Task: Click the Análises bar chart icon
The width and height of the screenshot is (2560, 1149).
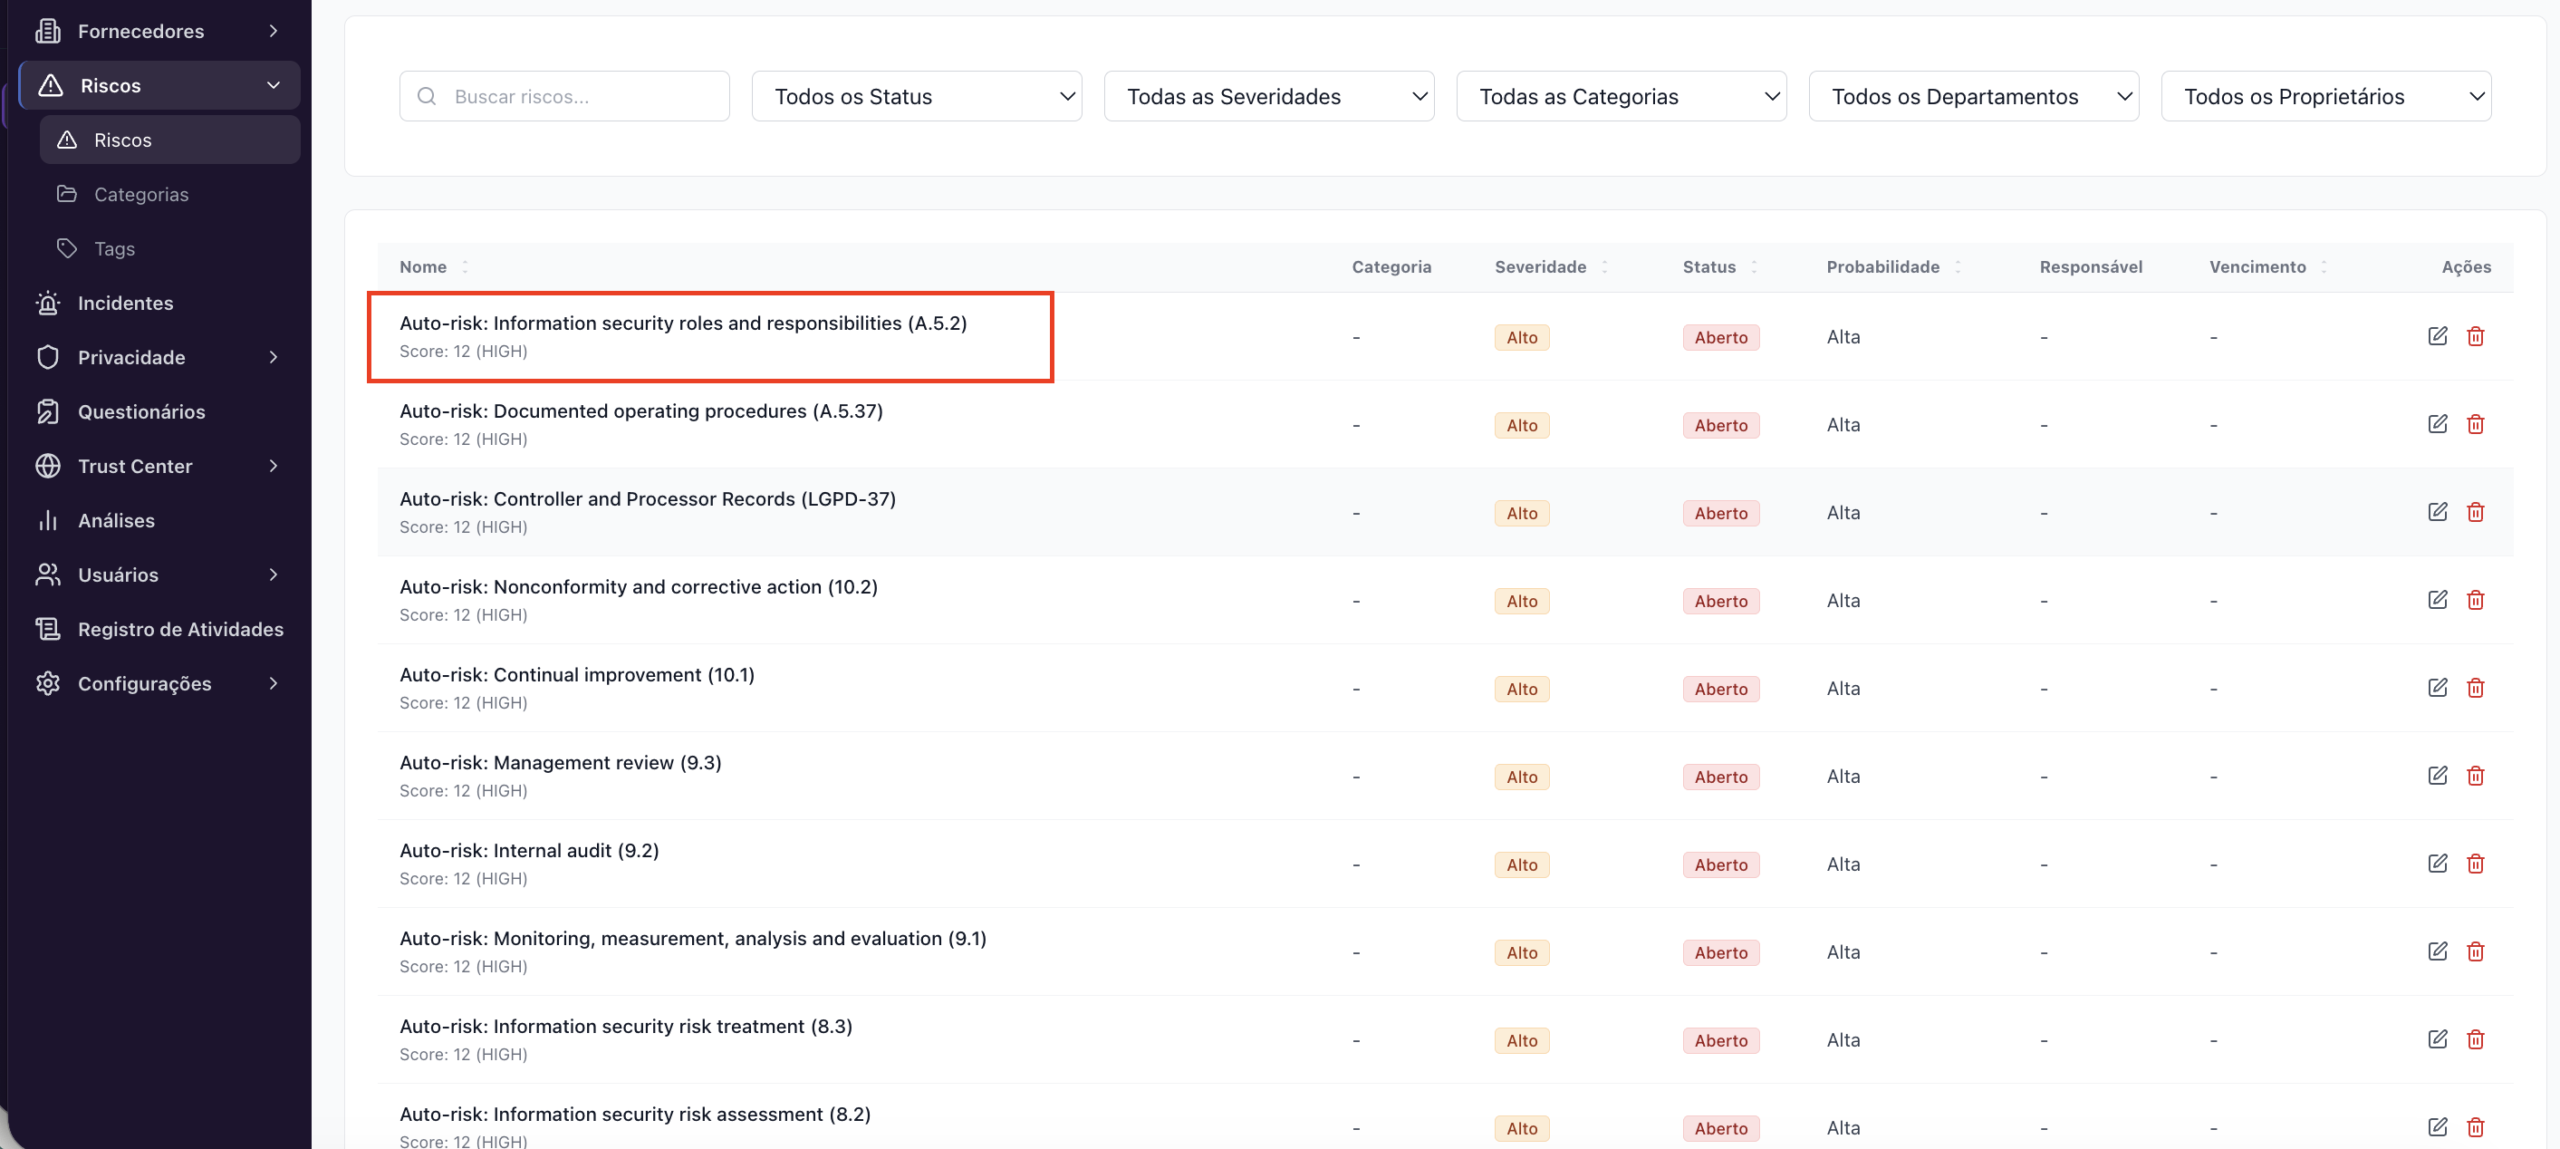Action: 48,520
